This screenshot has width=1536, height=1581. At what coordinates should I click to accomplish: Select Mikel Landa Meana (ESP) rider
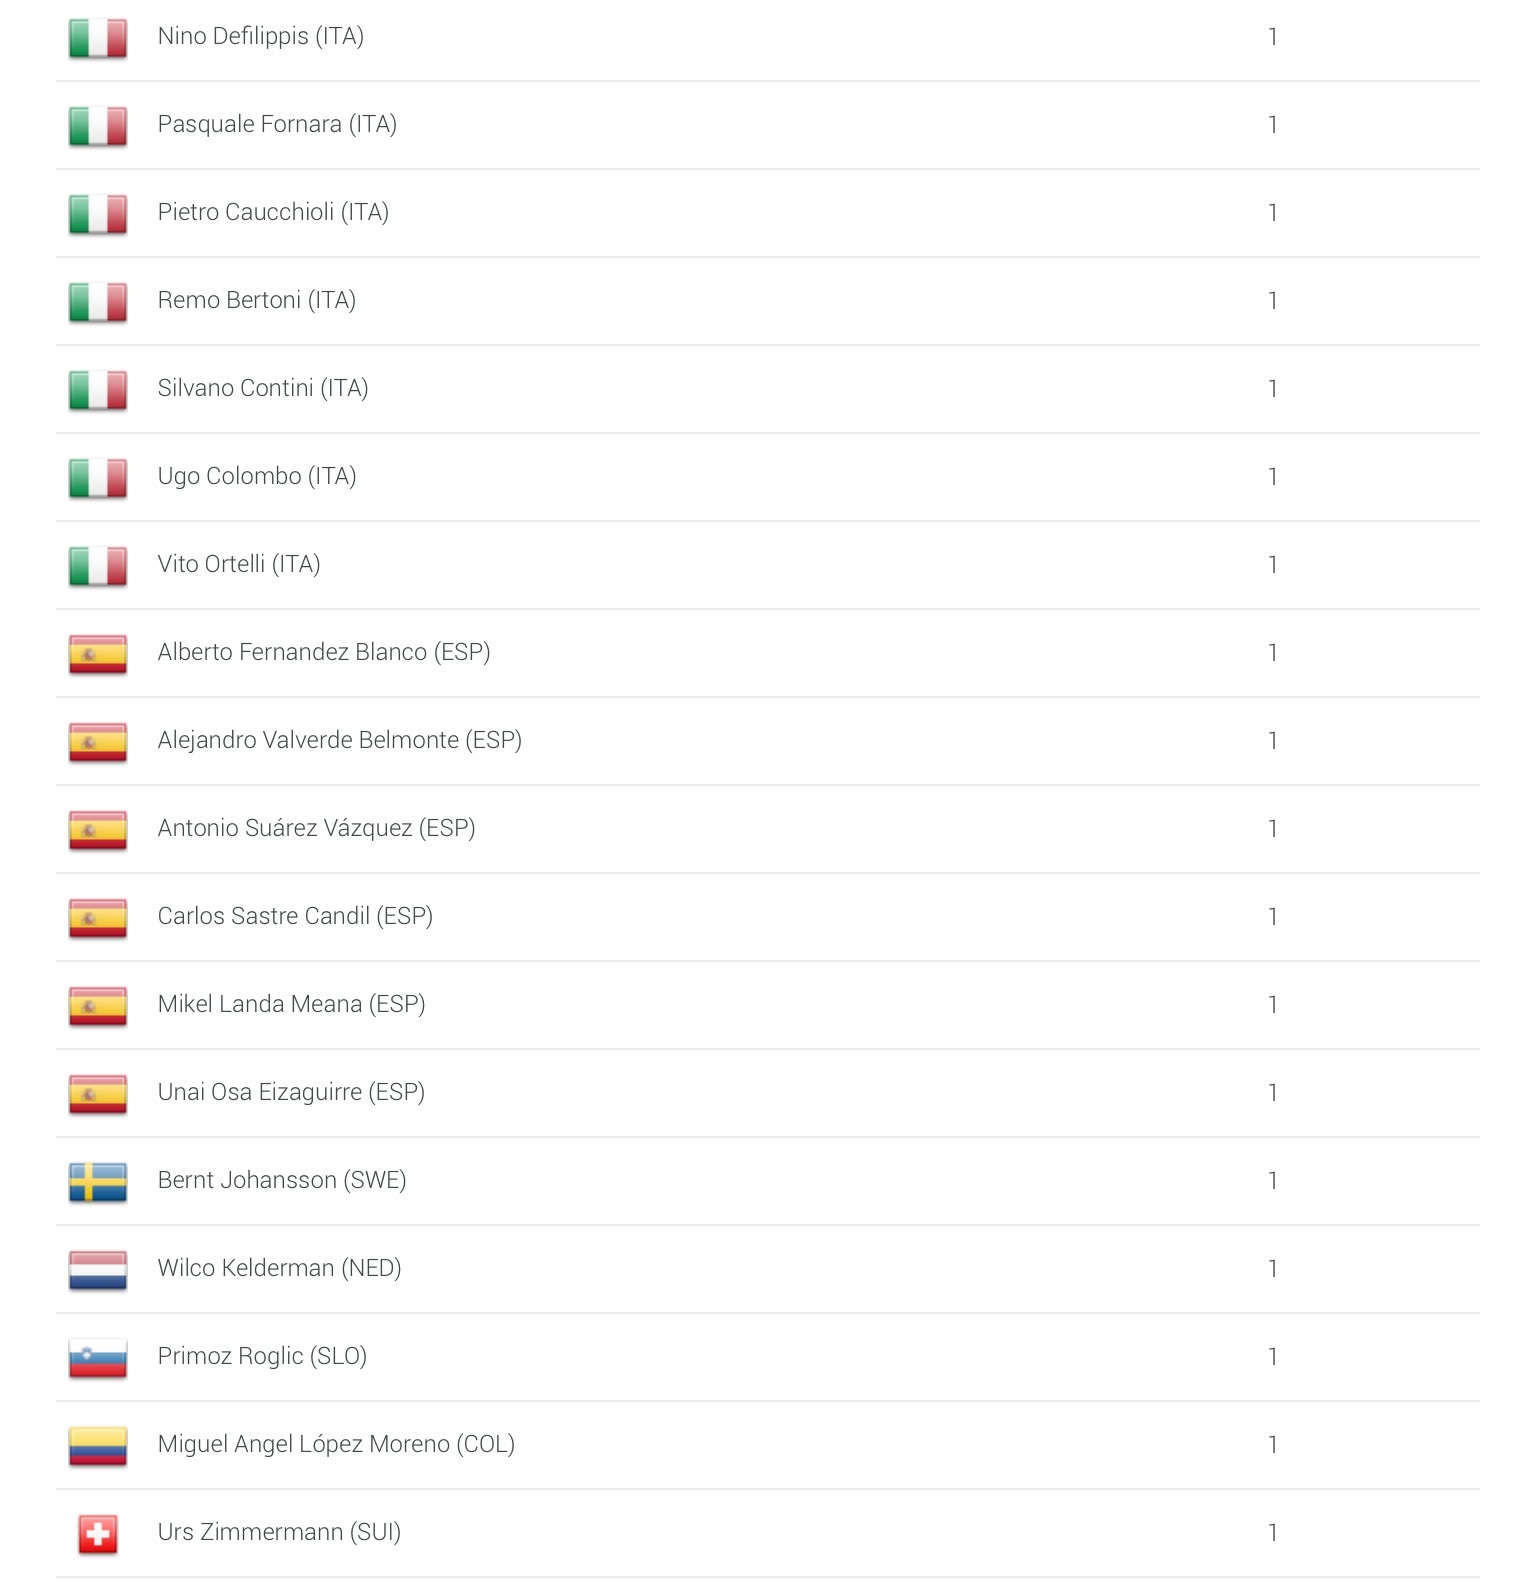(x=291, y=1004)
